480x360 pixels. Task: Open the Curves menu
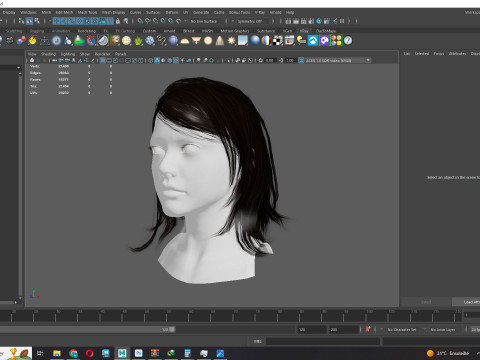(135, 12)
